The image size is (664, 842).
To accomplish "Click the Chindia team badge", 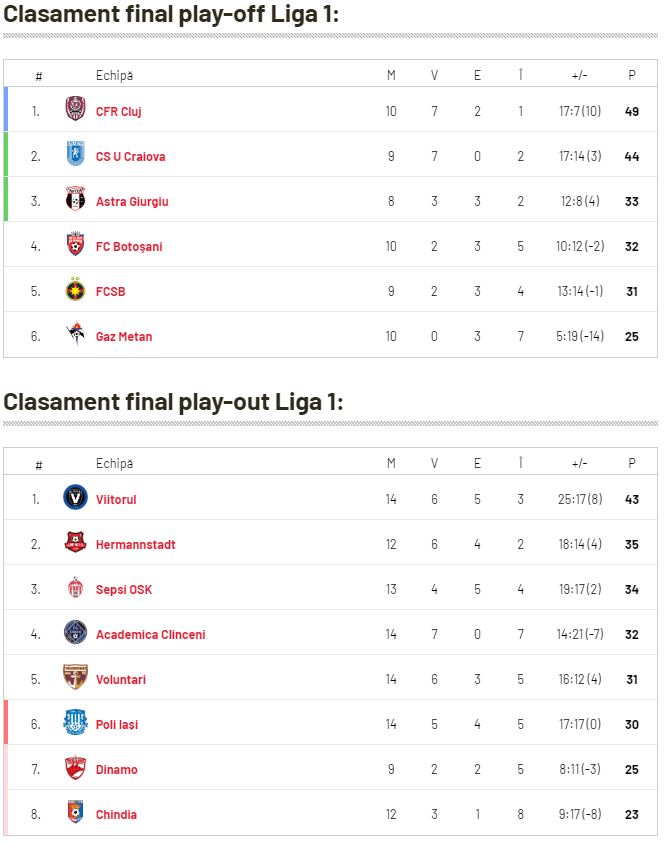I will click(x=75, y=811).
